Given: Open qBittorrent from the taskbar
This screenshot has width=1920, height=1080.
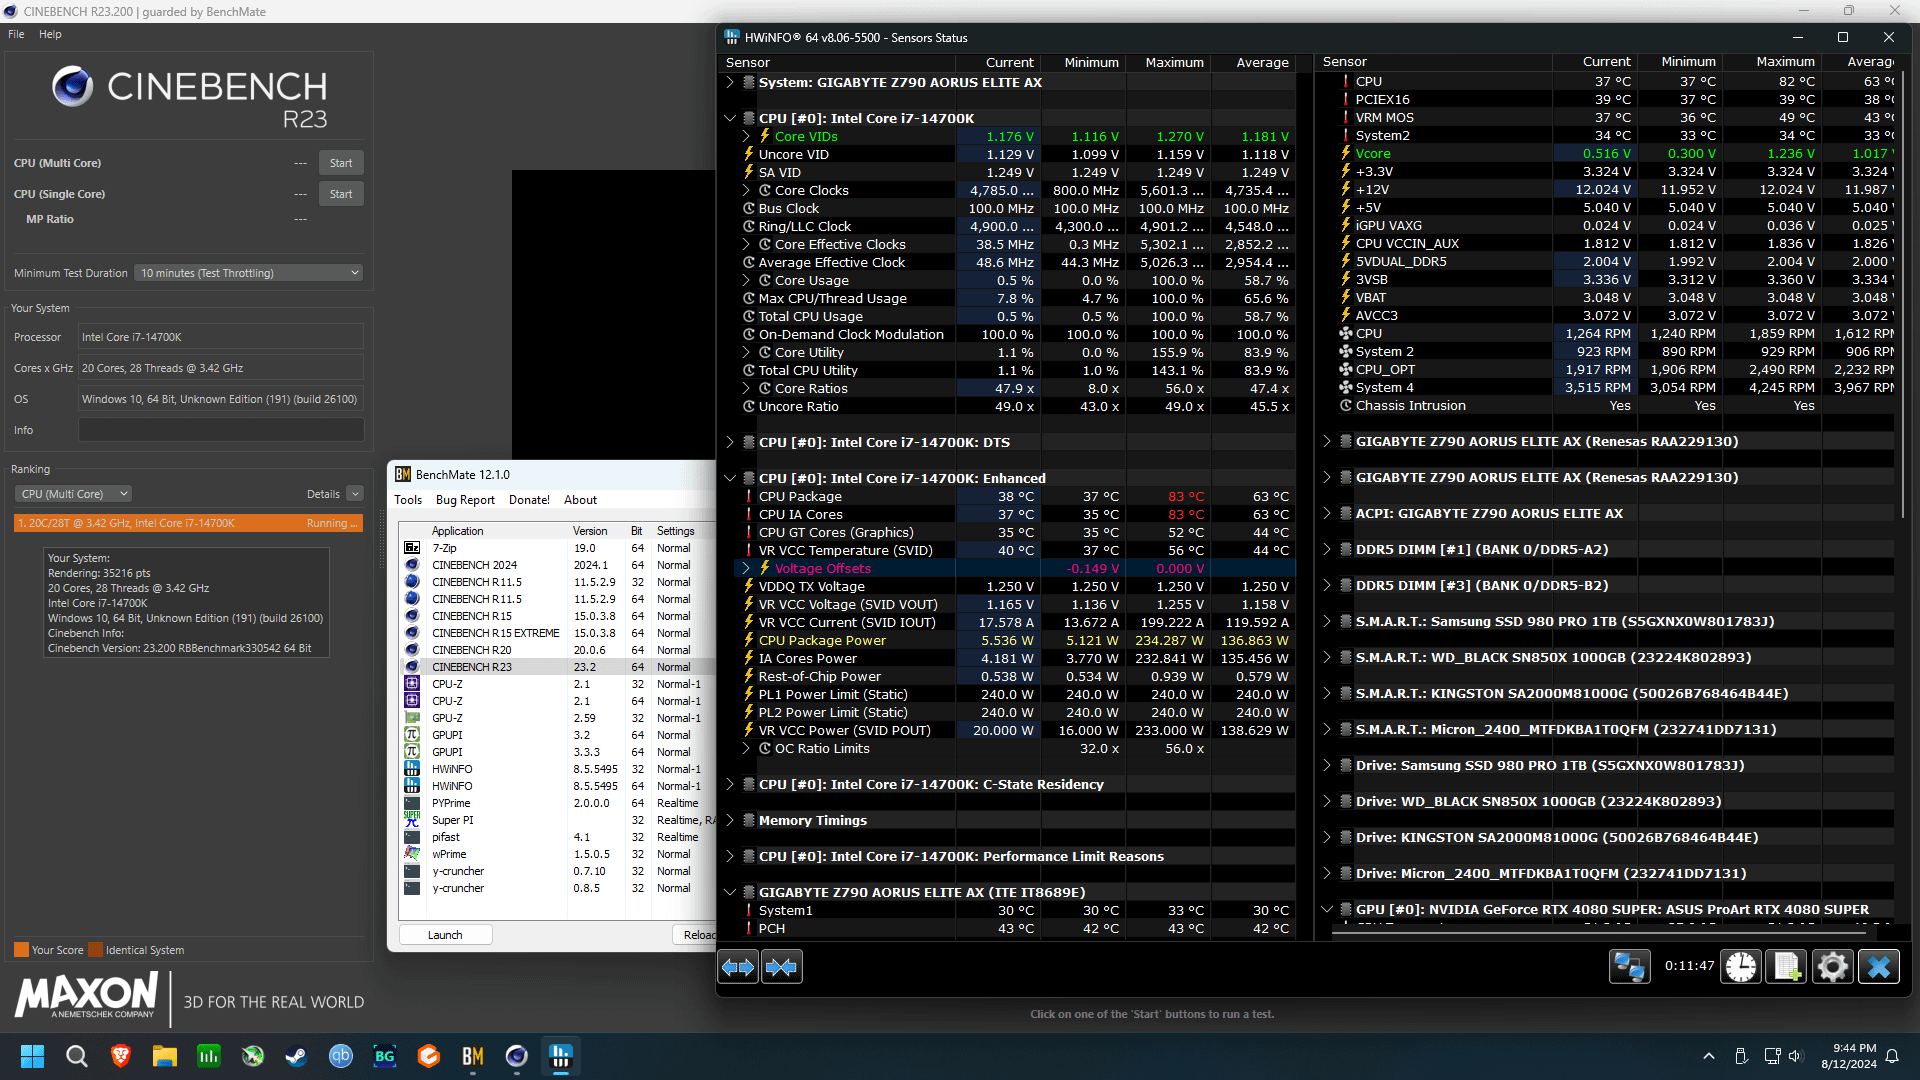Looking at the screenshot, I should (x=341, y=1056).
